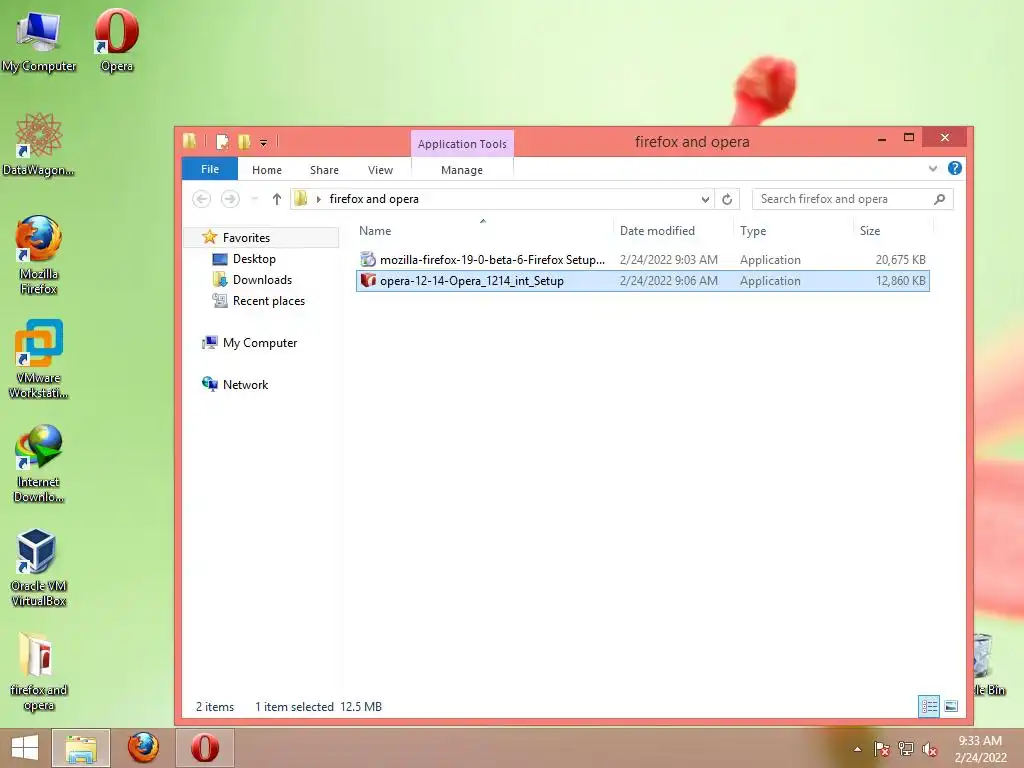Go up one folder level
The width and height of the screenshot is (1024, 768).
tap(276, 199)
